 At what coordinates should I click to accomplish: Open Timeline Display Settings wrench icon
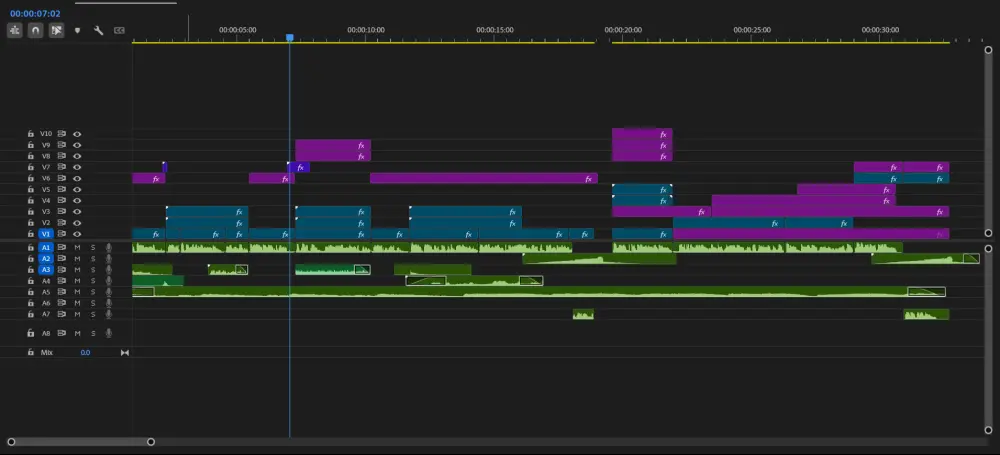[98, 30]
